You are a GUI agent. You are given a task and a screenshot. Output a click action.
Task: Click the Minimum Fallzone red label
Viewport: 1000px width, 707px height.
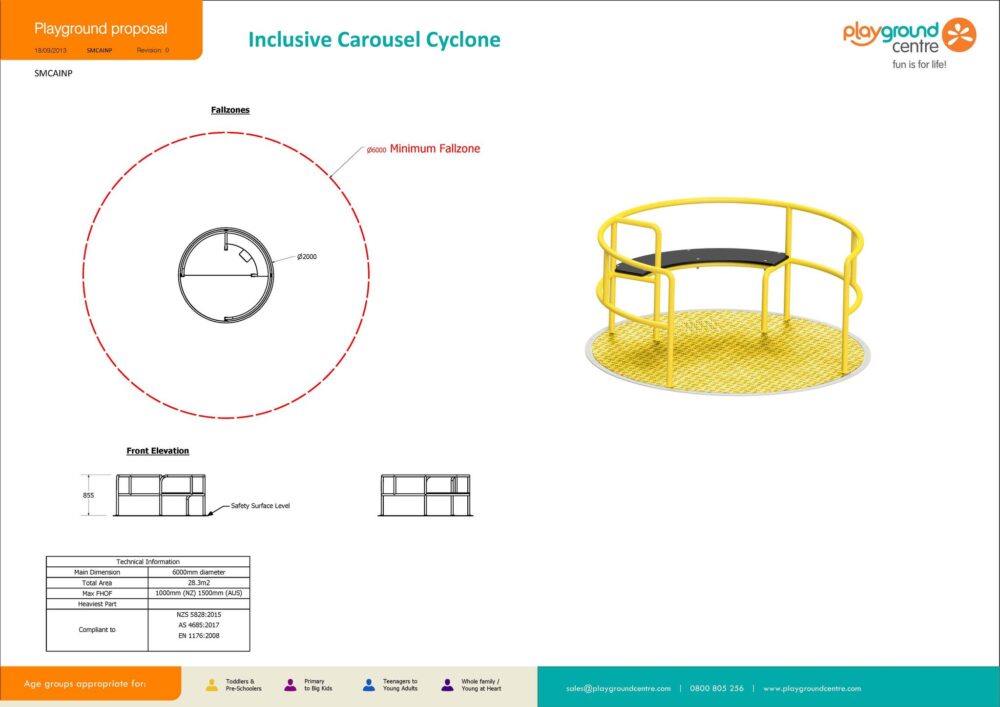(435, 149)
